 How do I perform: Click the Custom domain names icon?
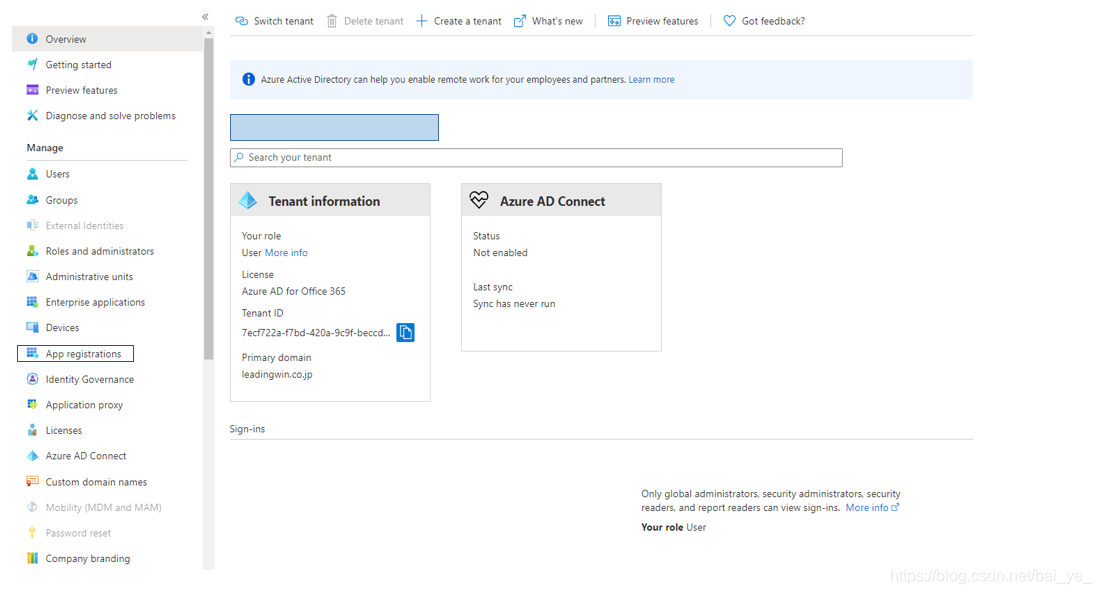pos(32,481)
